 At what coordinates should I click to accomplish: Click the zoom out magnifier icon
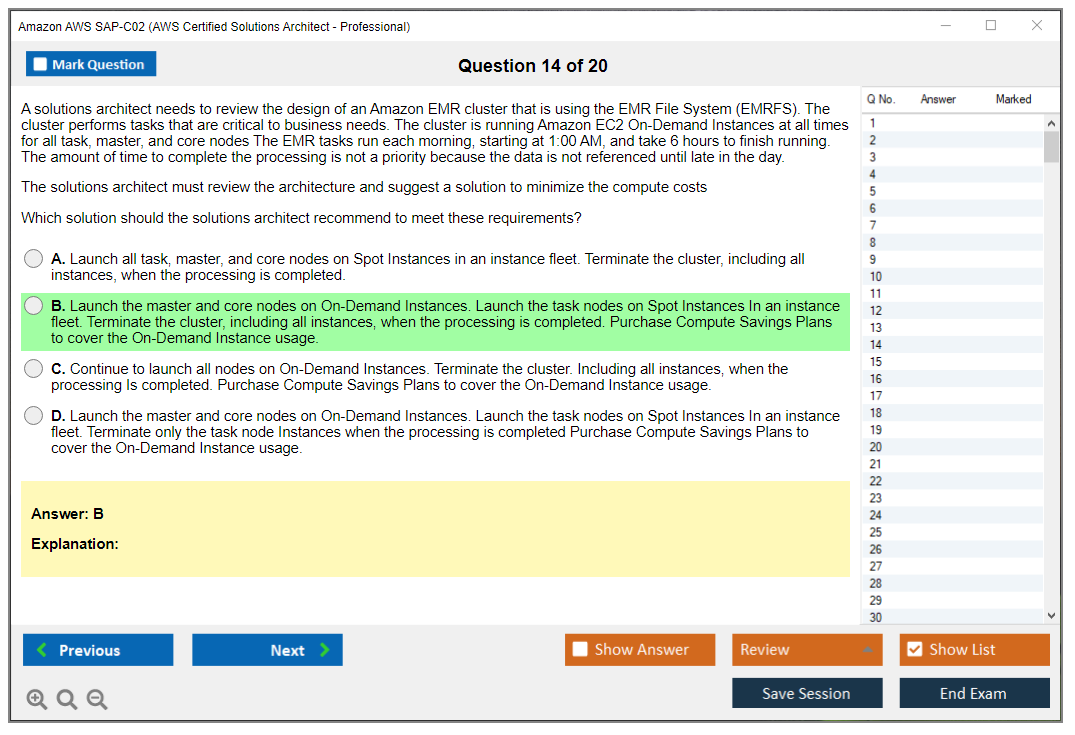[97, 700]
